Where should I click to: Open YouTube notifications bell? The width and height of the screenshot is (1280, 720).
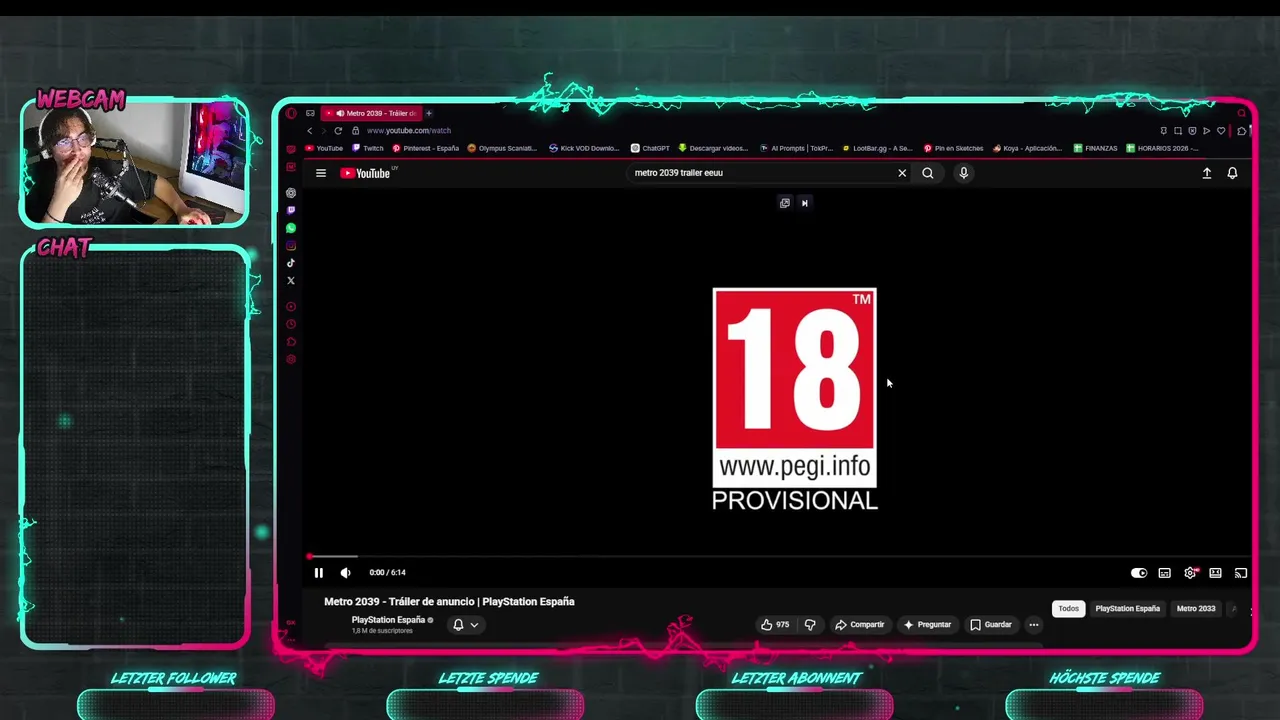(1232, 173)
